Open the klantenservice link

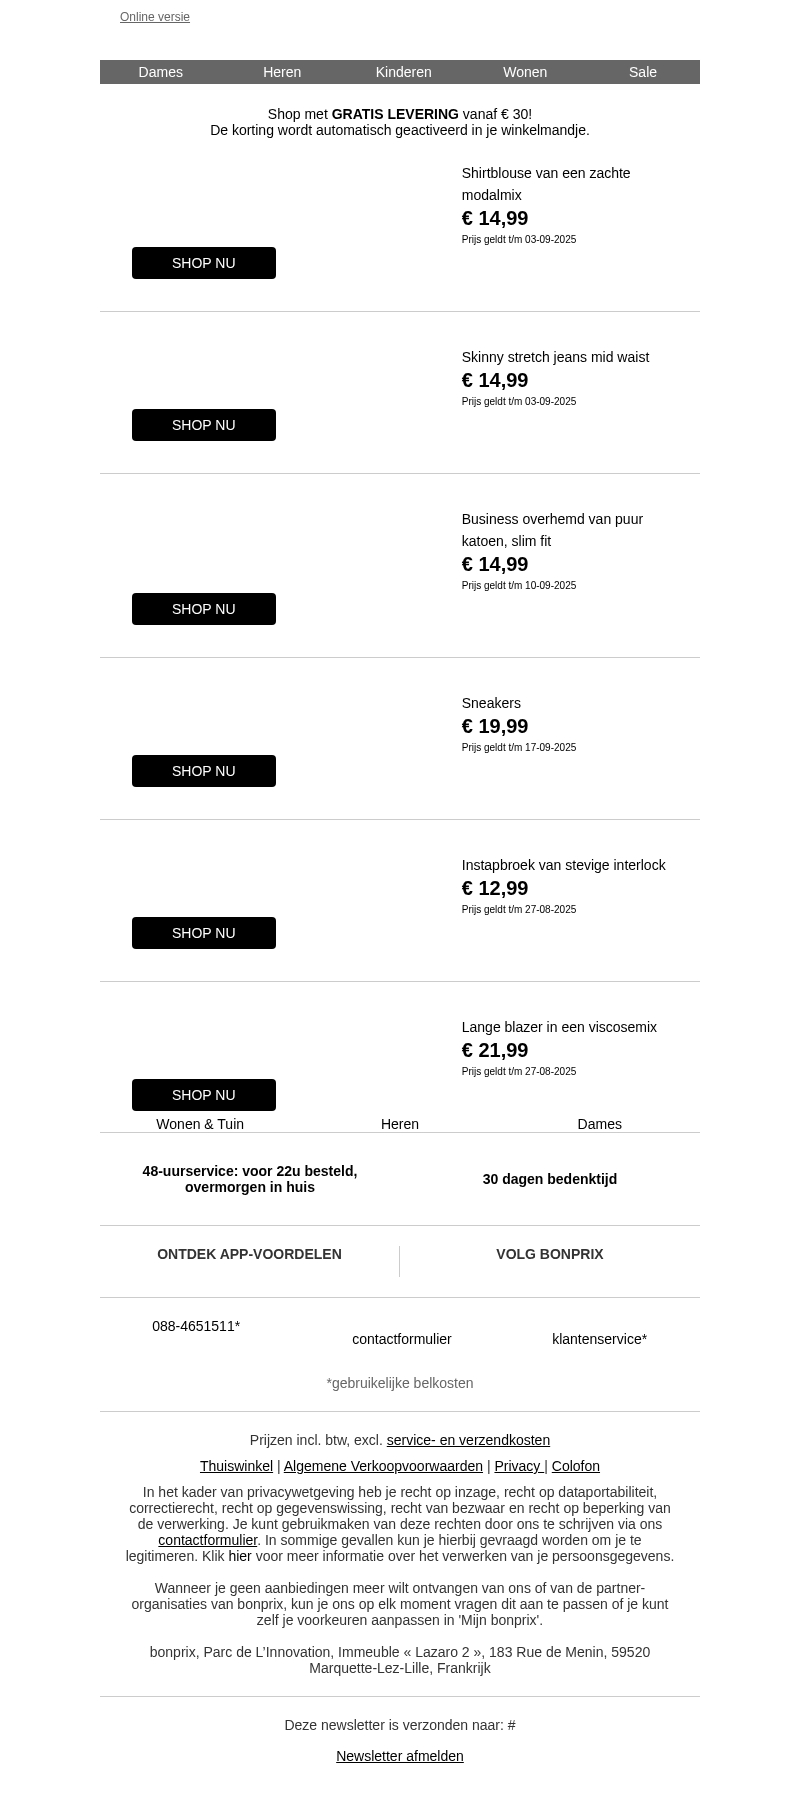[599, 1339]
